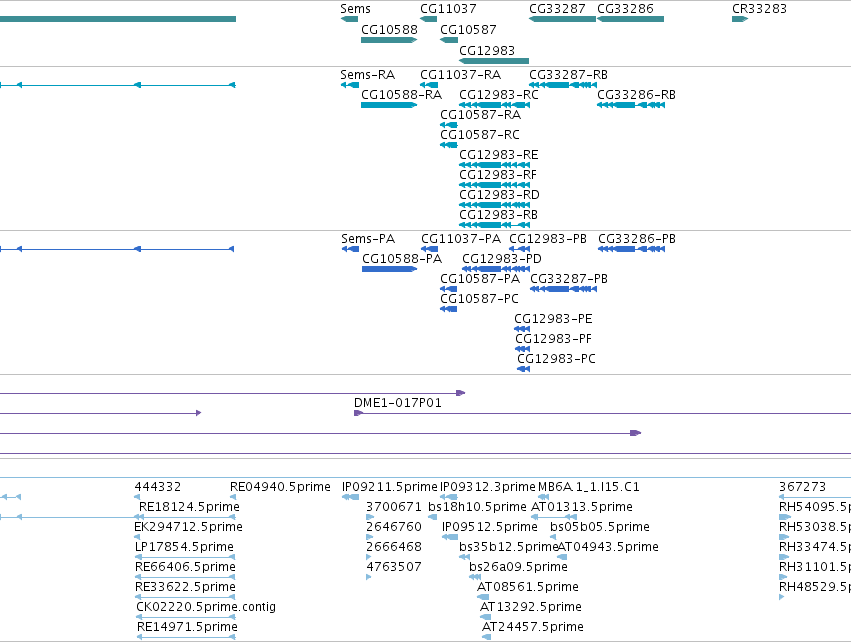Select the CG11037-PA protein feature
This screenshot has height=642, width=851.
[429, 249]
